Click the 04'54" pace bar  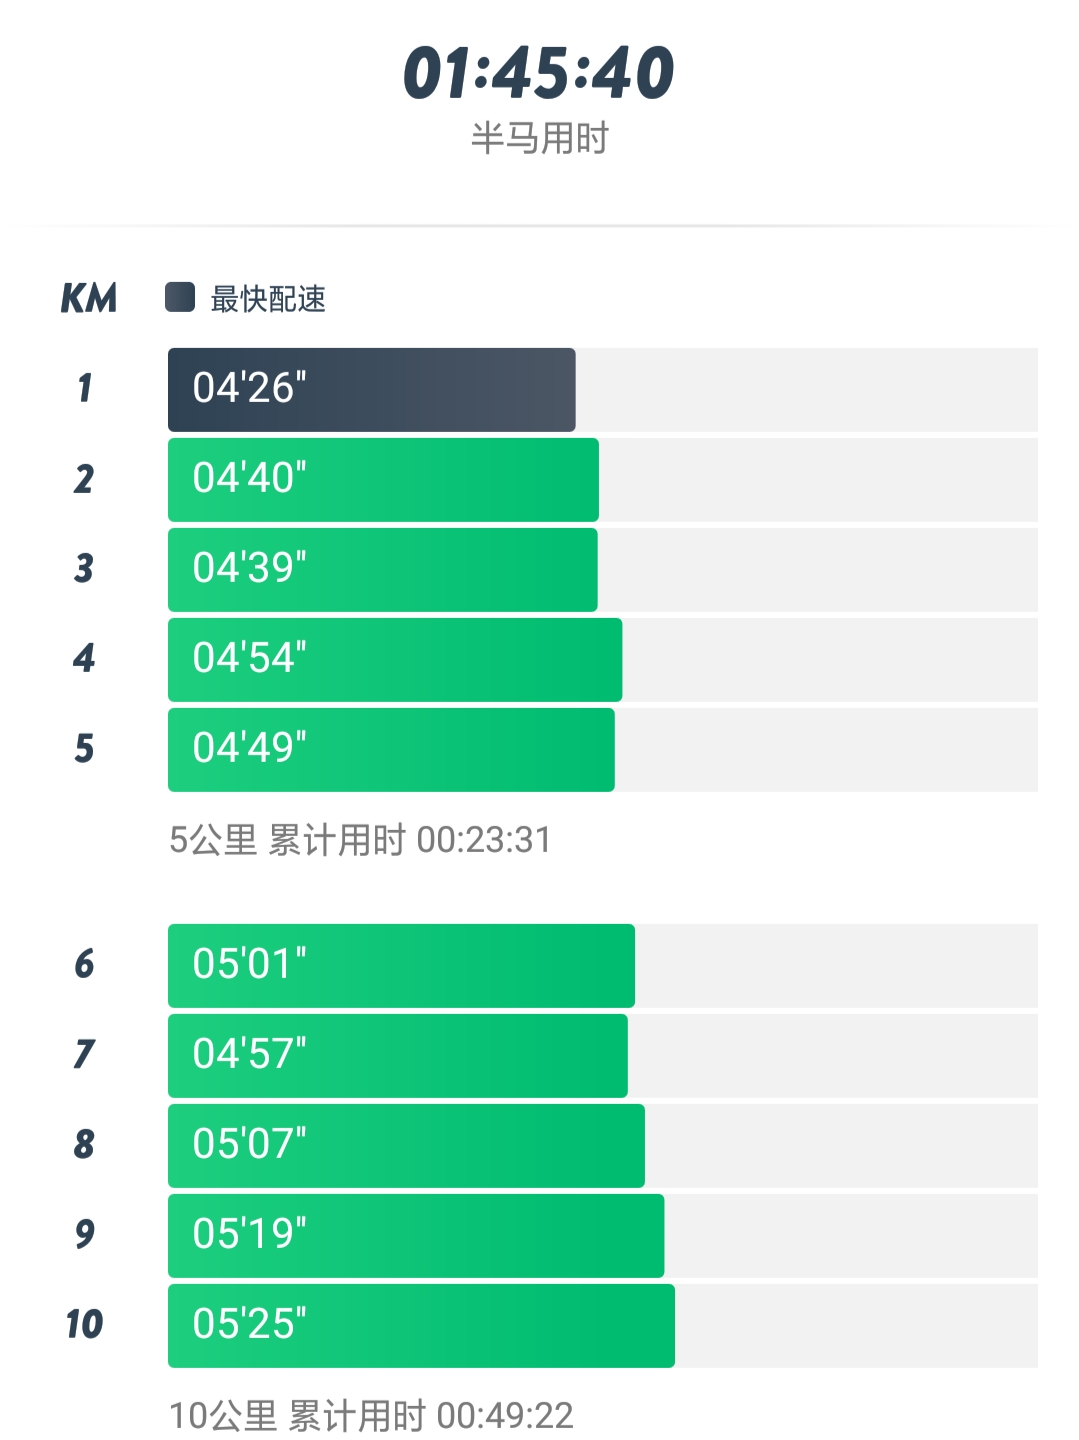click(394, 659)
